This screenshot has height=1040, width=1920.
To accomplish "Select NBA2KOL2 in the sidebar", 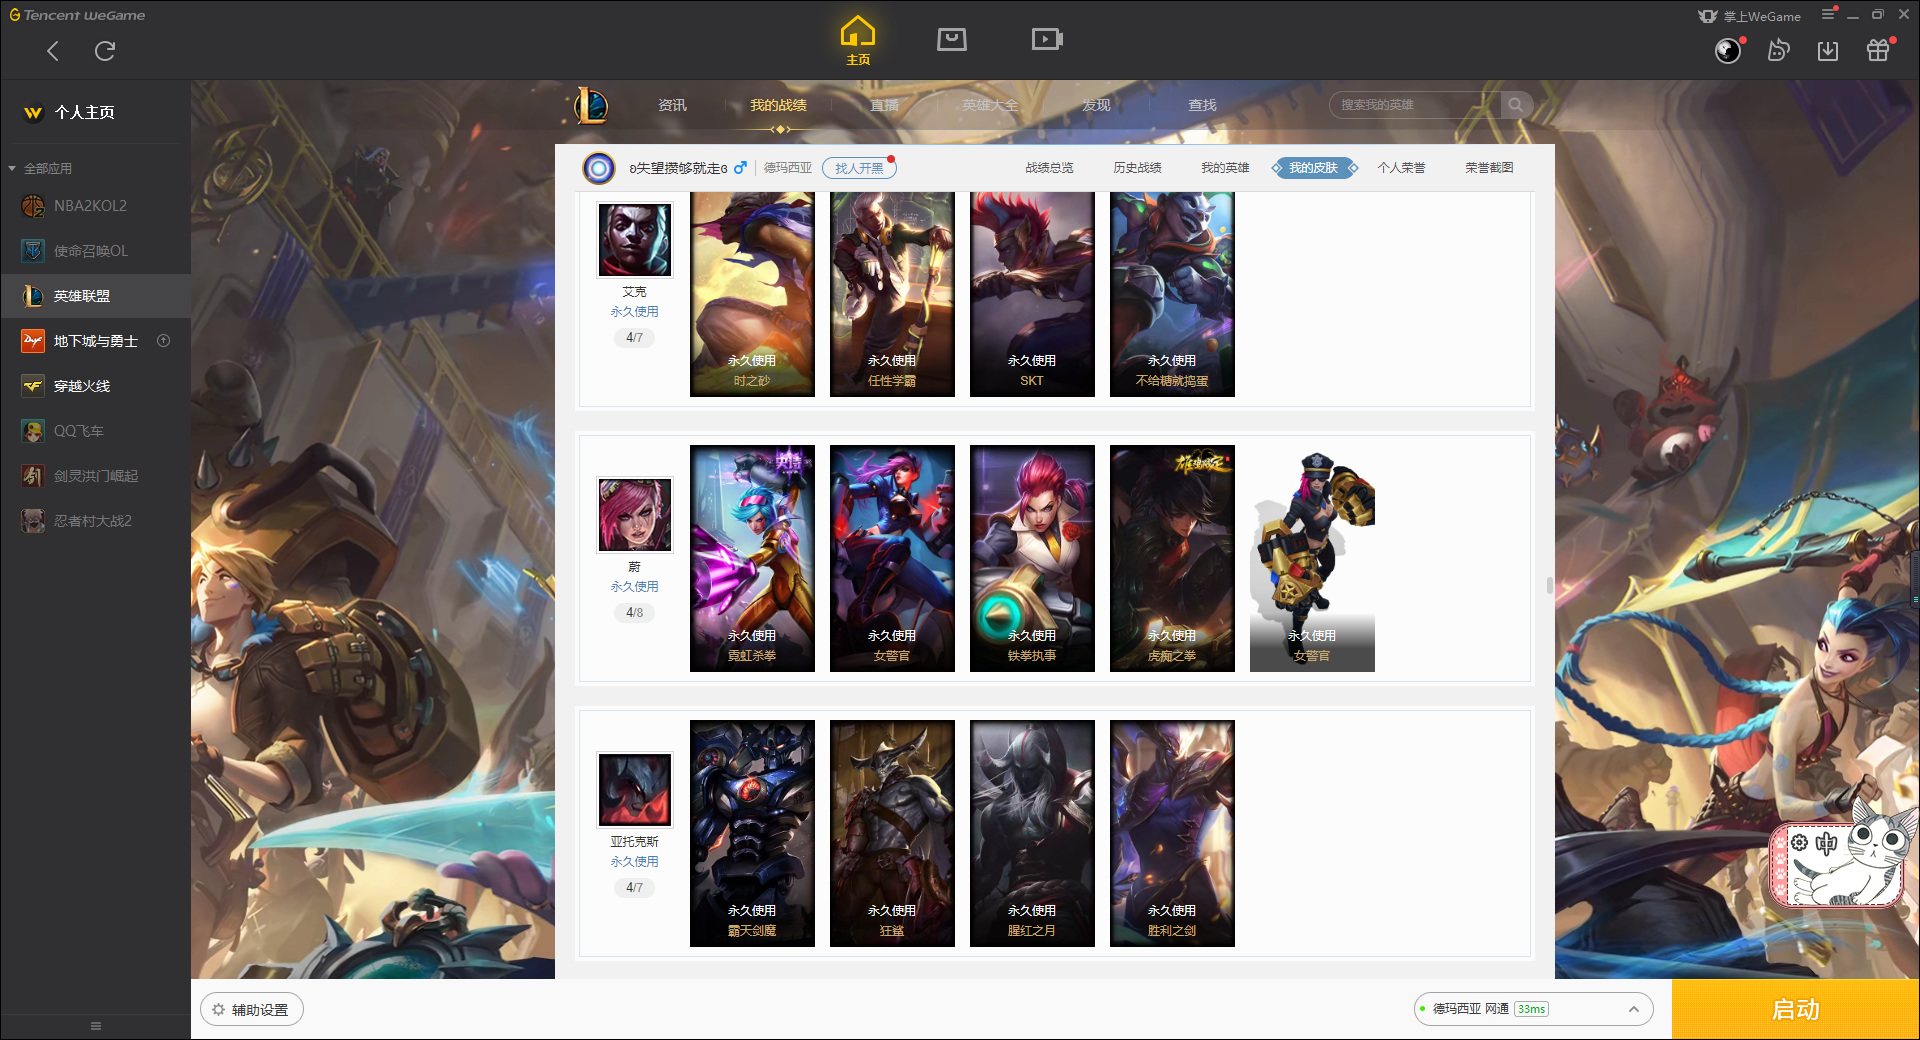I will coord(95,206).
